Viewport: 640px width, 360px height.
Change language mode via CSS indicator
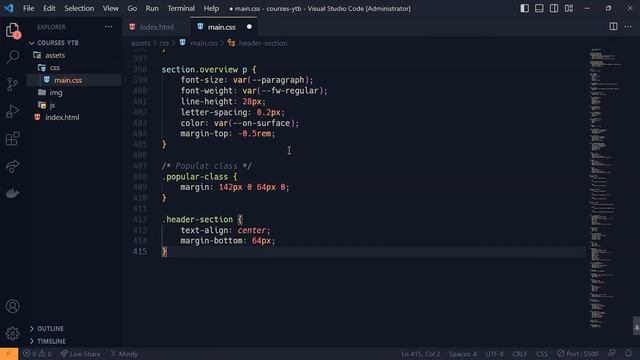(542, 354)
